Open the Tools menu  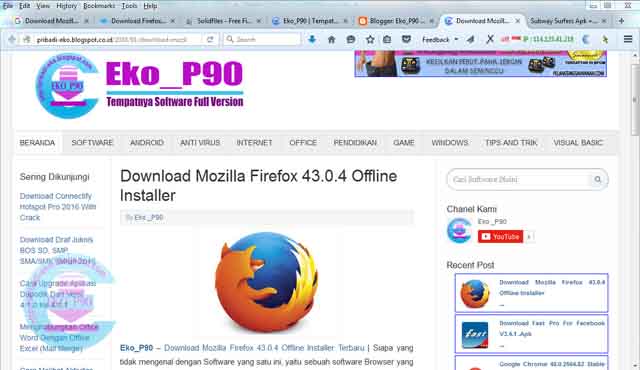(129, 6)
